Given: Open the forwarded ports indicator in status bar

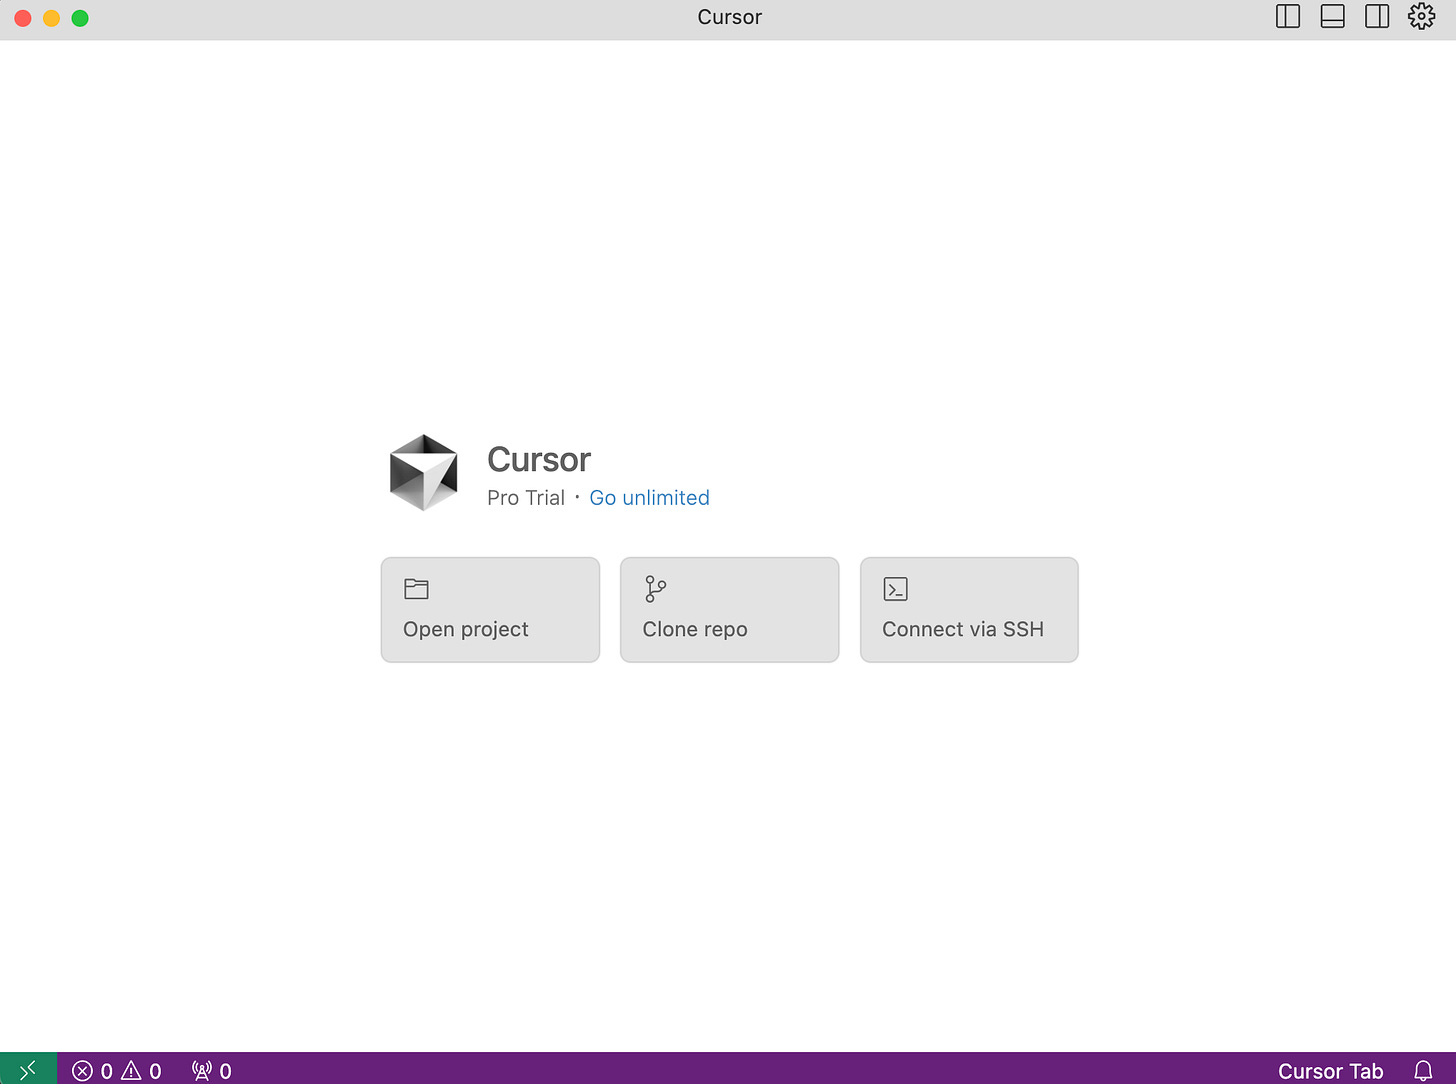Looking at the screenshot, I should click(212, 1071).
